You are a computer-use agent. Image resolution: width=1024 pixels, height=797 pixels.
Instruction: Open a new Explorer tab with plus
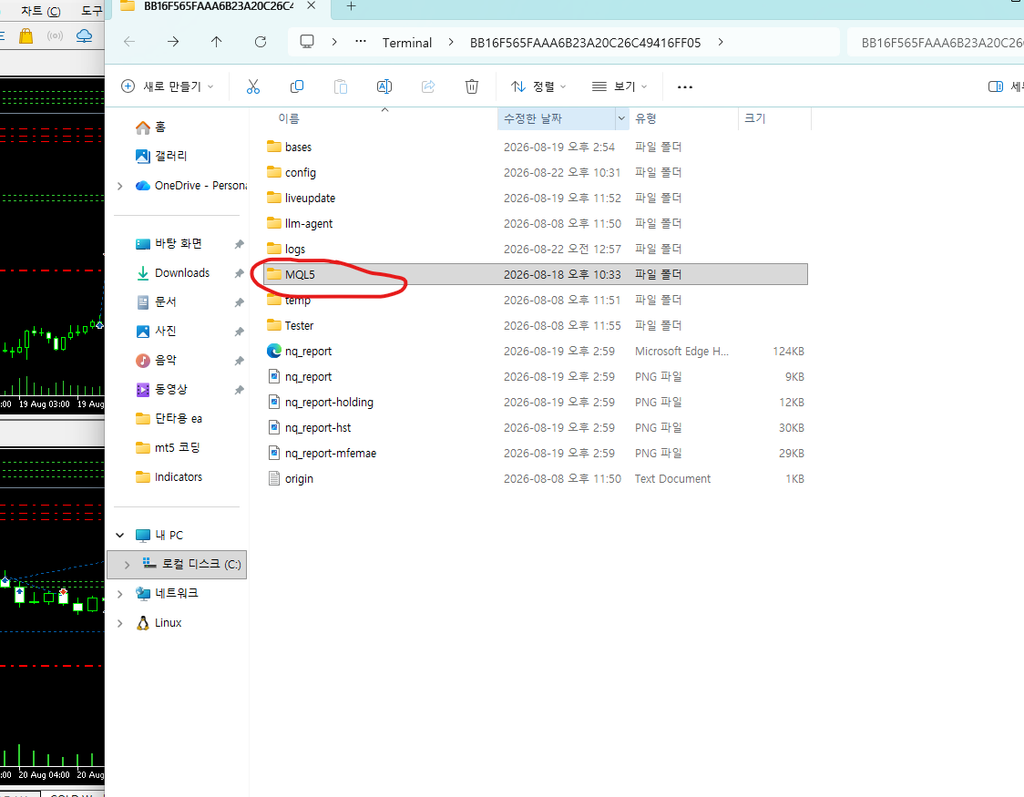(351, 6)
